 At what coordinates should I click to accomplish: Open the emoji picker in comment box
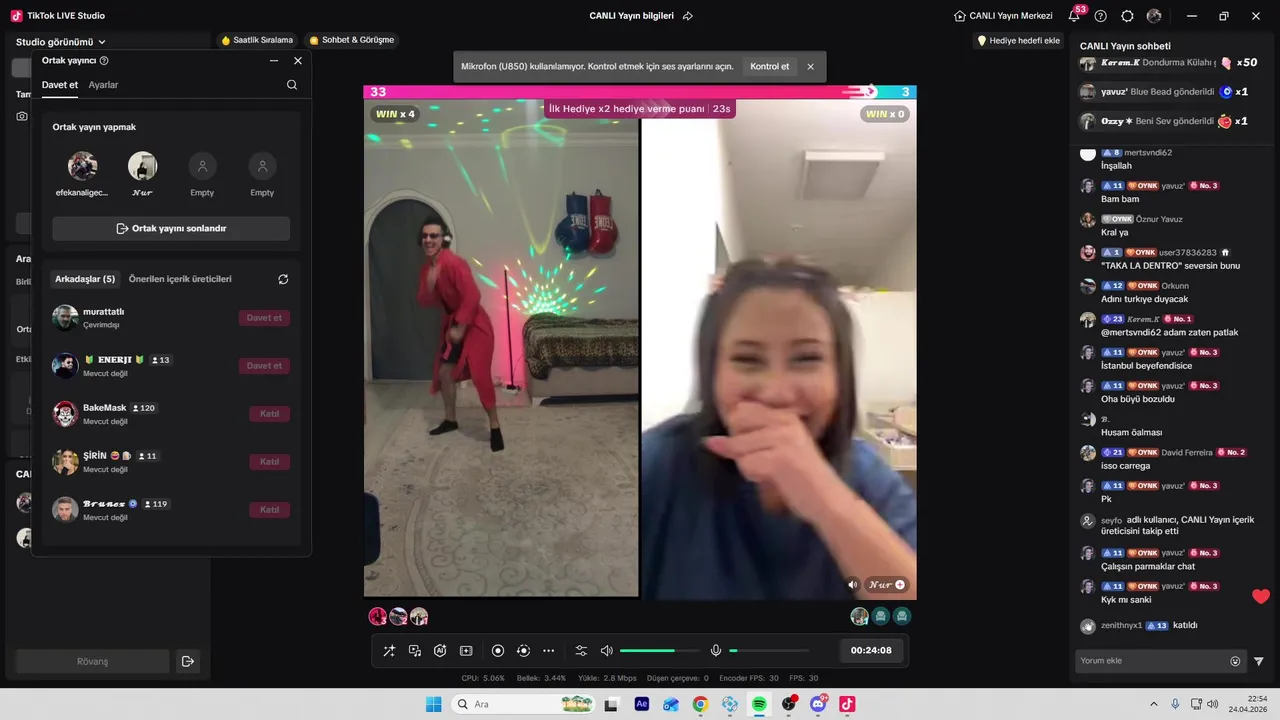point(1235,661)
